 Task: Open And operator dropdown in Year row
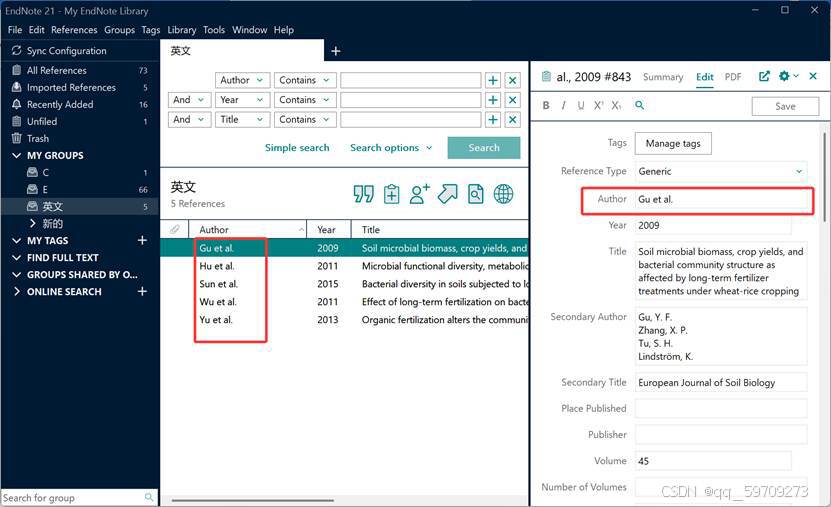point(189,100)
